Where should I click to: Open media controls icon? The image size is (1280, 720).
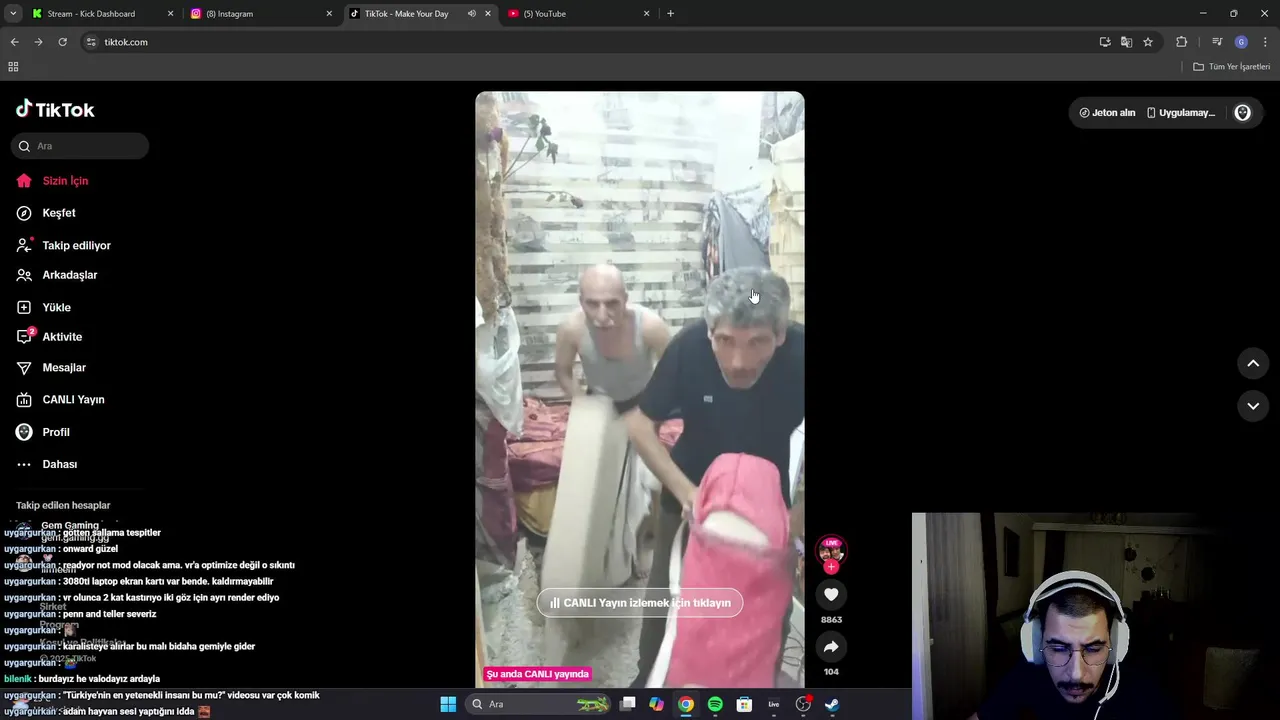(x=1217, y=42)
